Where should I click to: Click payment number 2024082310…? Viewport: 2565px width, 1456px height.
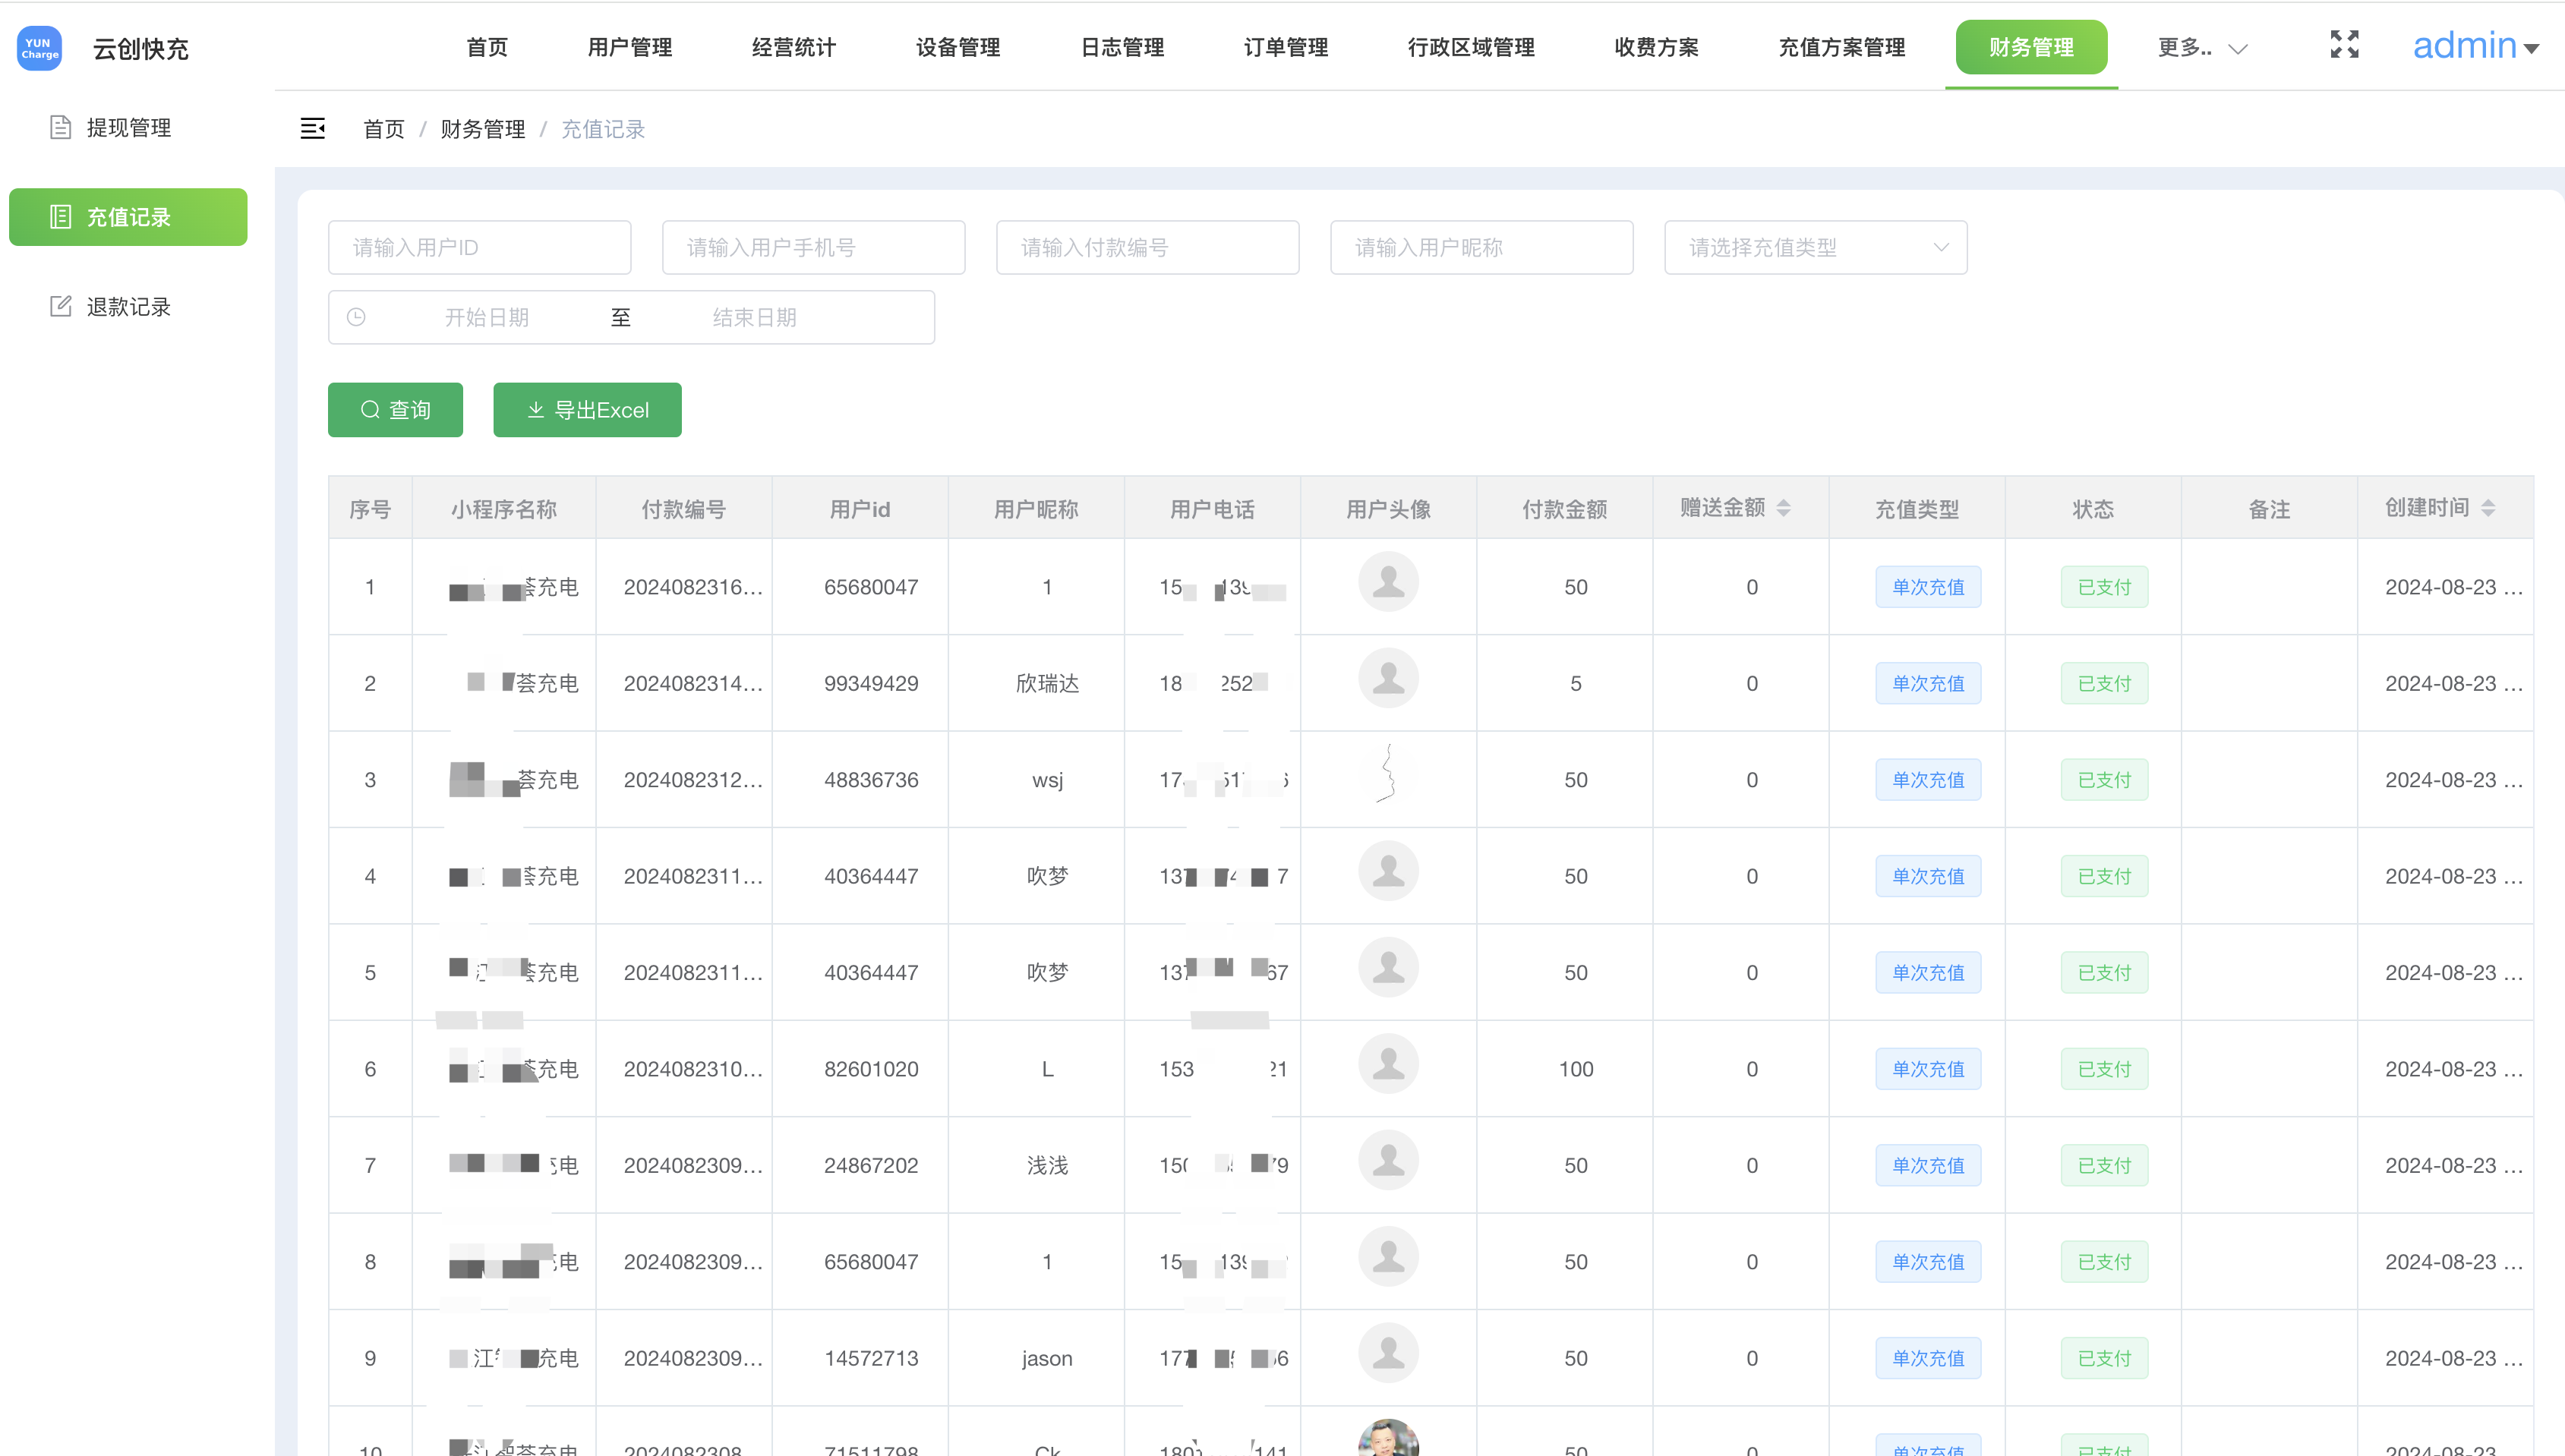693,1069
